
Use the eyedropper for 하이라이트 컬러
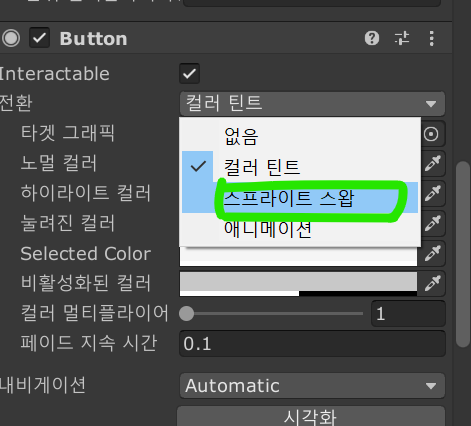pyautogui.click(x=433, y=193)
